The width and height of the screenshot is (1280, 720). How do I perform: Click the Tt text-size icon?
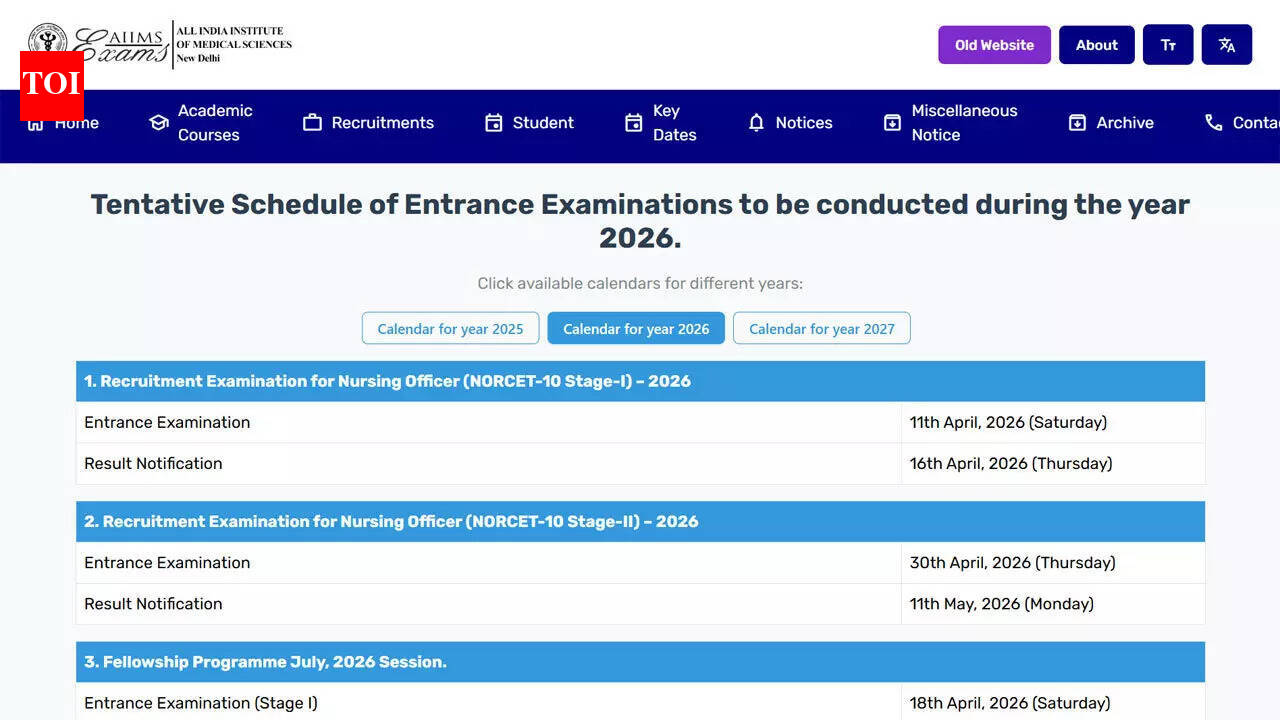pyautogui.click(x=1168, y=44)
